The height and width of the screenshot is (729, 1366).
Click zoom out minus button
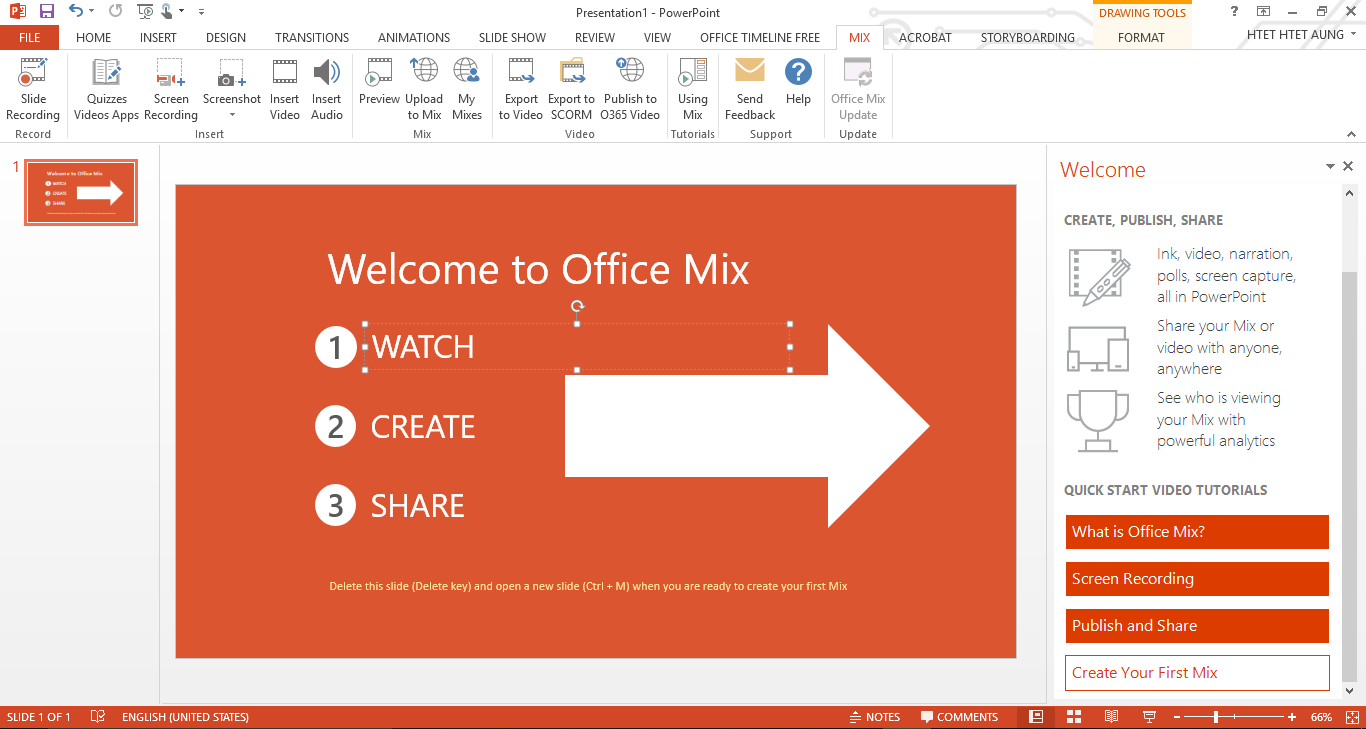(x=1178, y=717)
